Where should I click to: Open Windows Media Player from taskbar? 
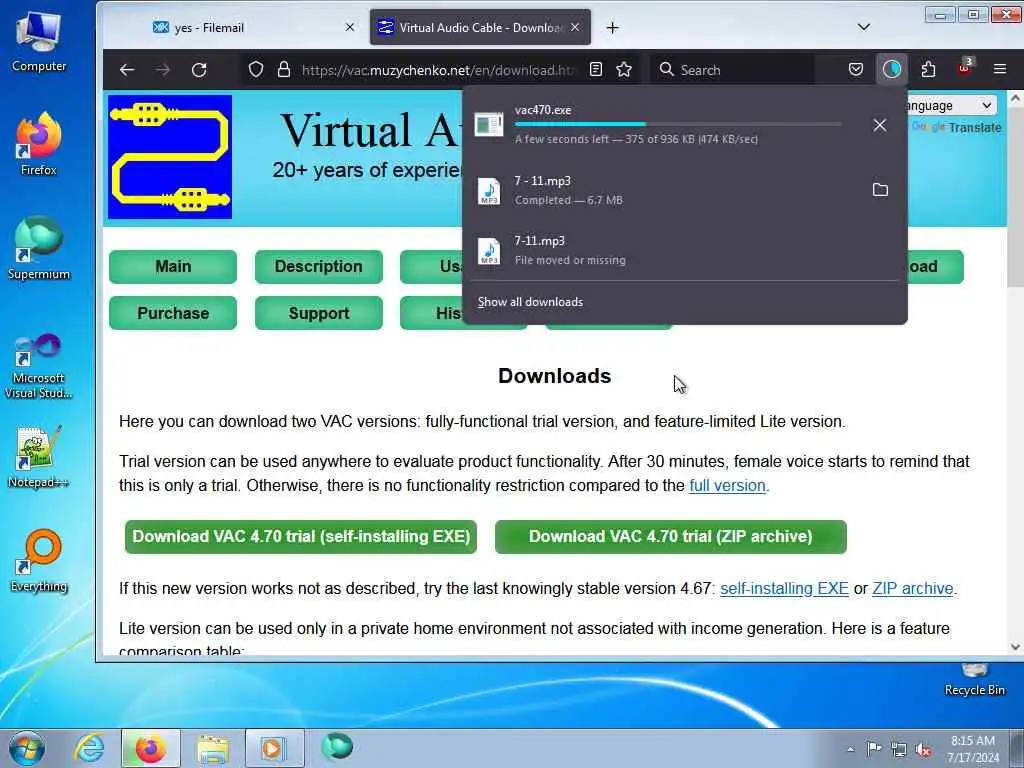click(x=274, y=748)
